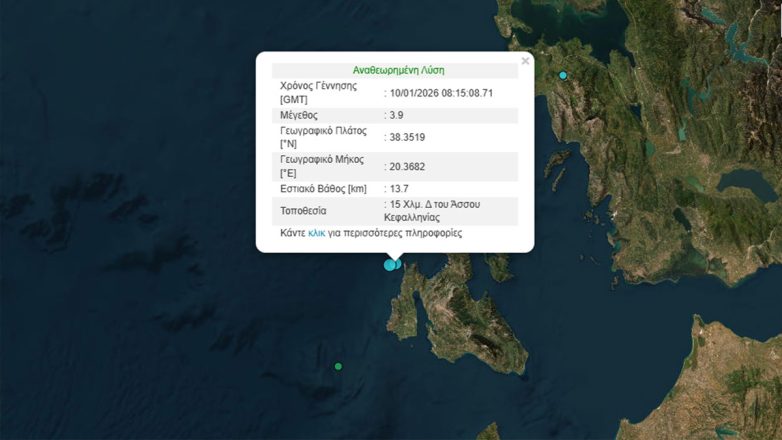
Task: Open the cyan earthquake marker on the mainland
Action: coord(563,76)
